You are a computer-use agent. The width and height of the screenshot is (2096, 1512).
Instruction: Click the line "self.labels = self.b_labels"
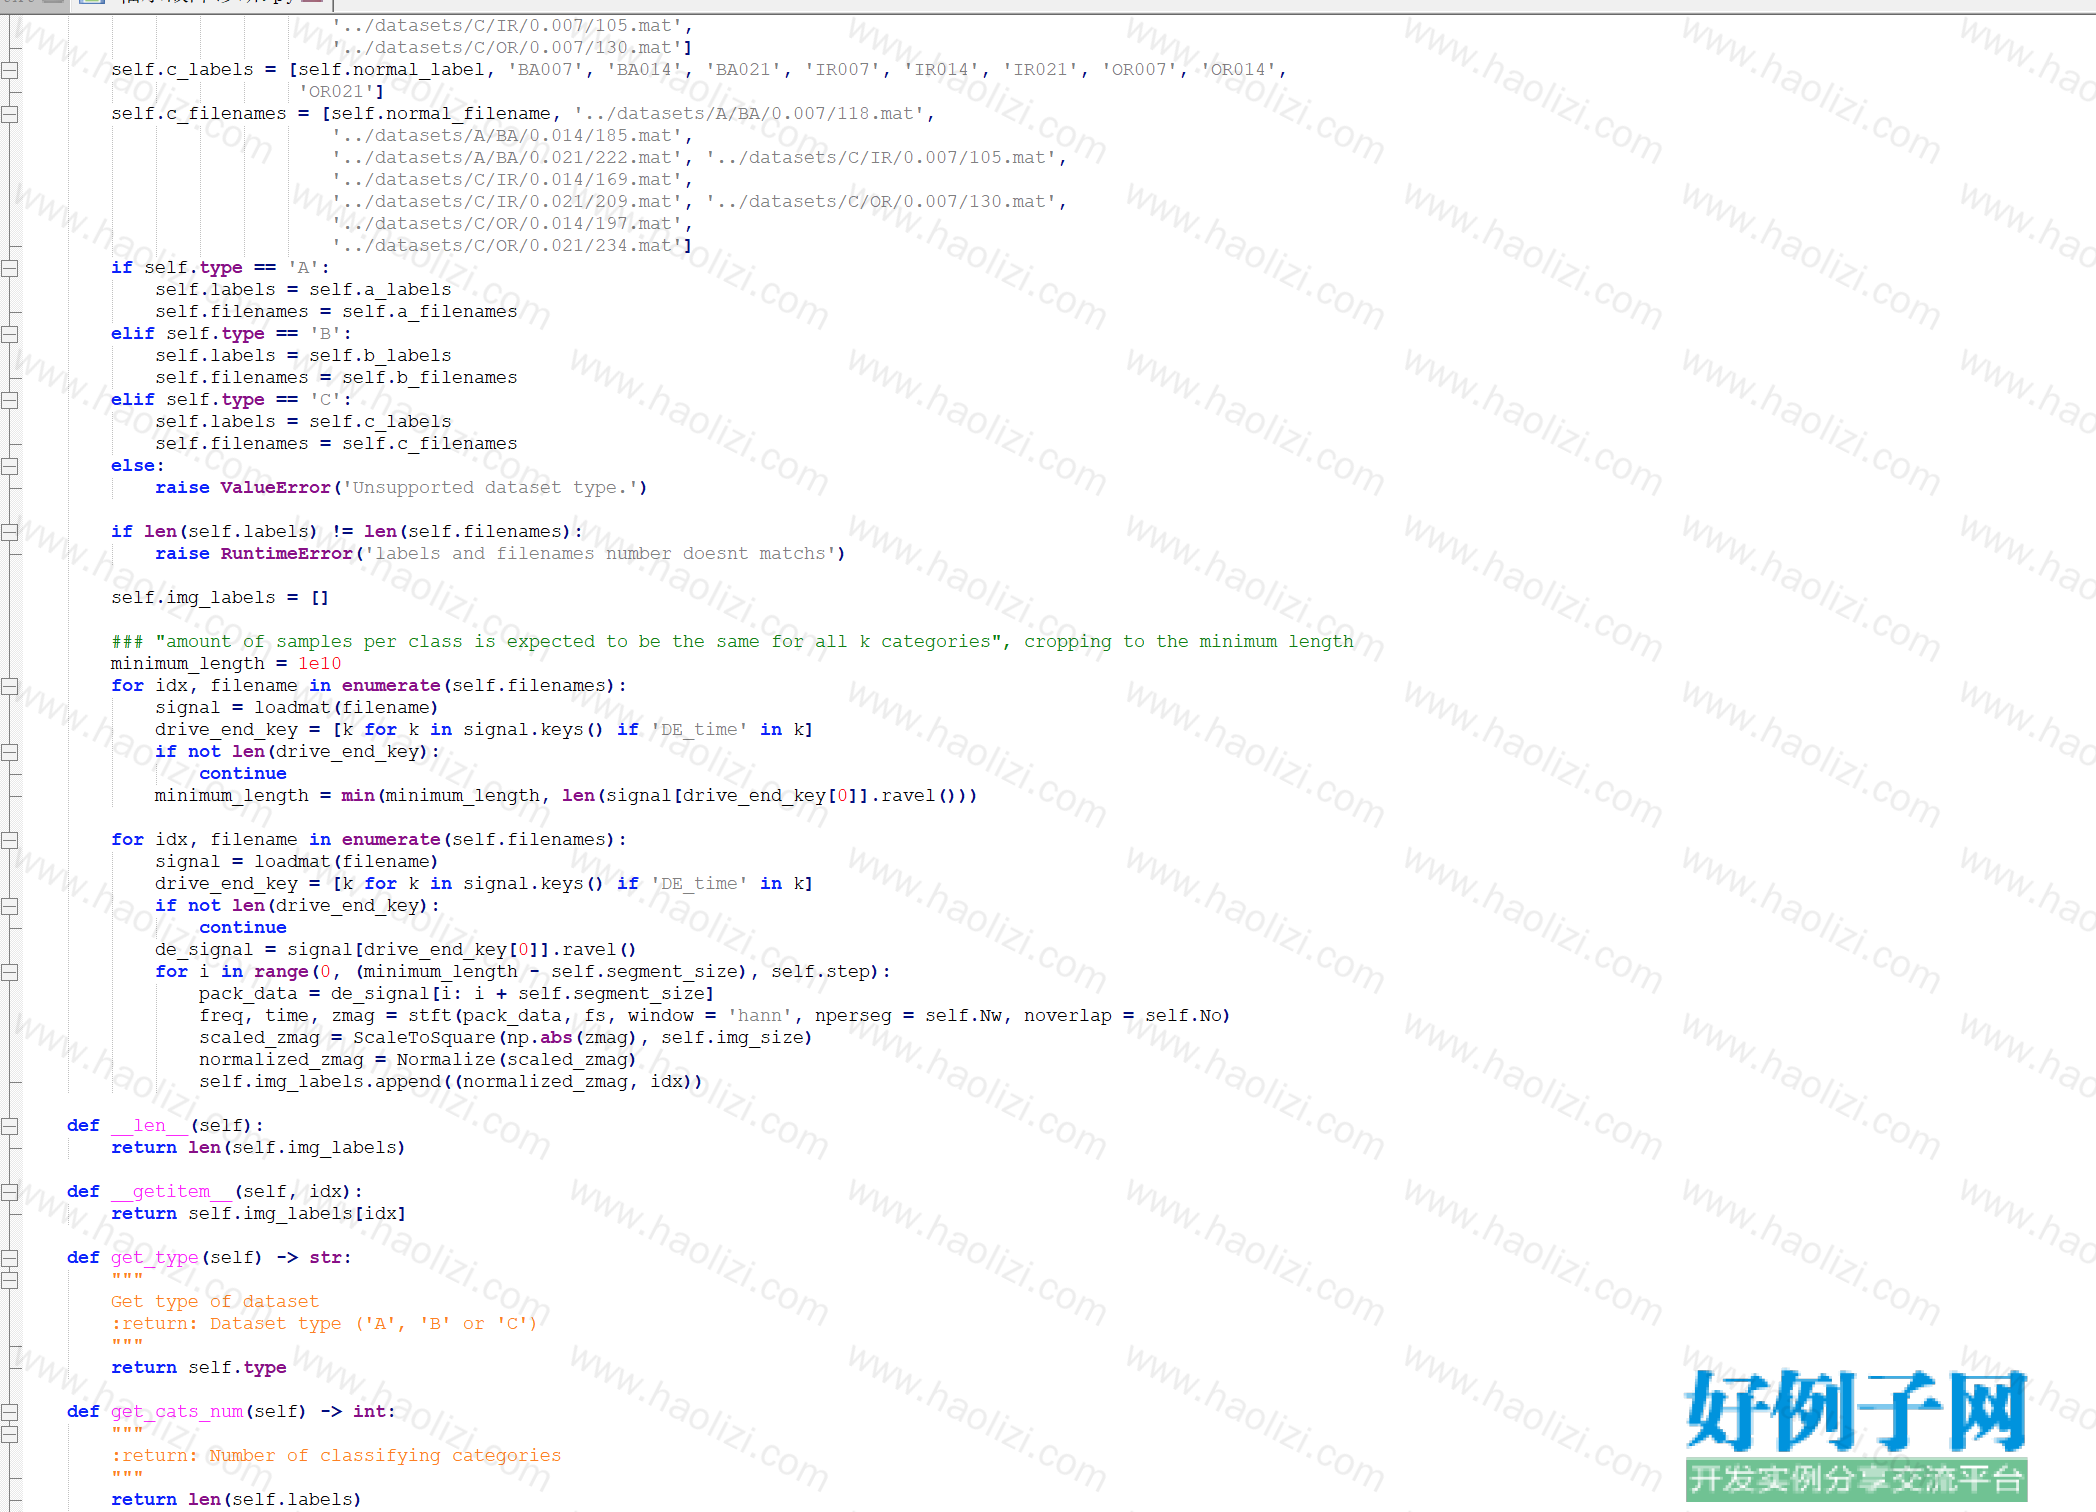303,356
